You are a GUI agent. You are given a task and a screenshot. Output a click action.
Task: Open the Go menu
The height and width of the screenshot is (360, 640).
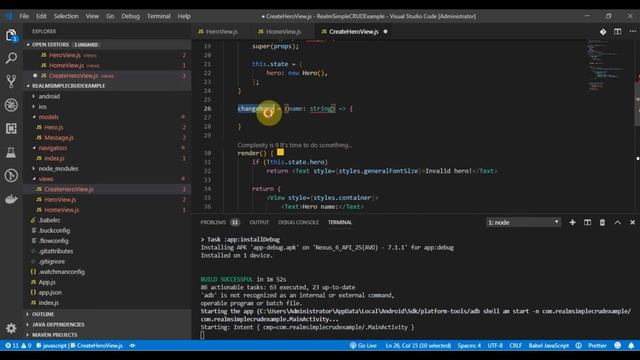(x=110, y=16)
